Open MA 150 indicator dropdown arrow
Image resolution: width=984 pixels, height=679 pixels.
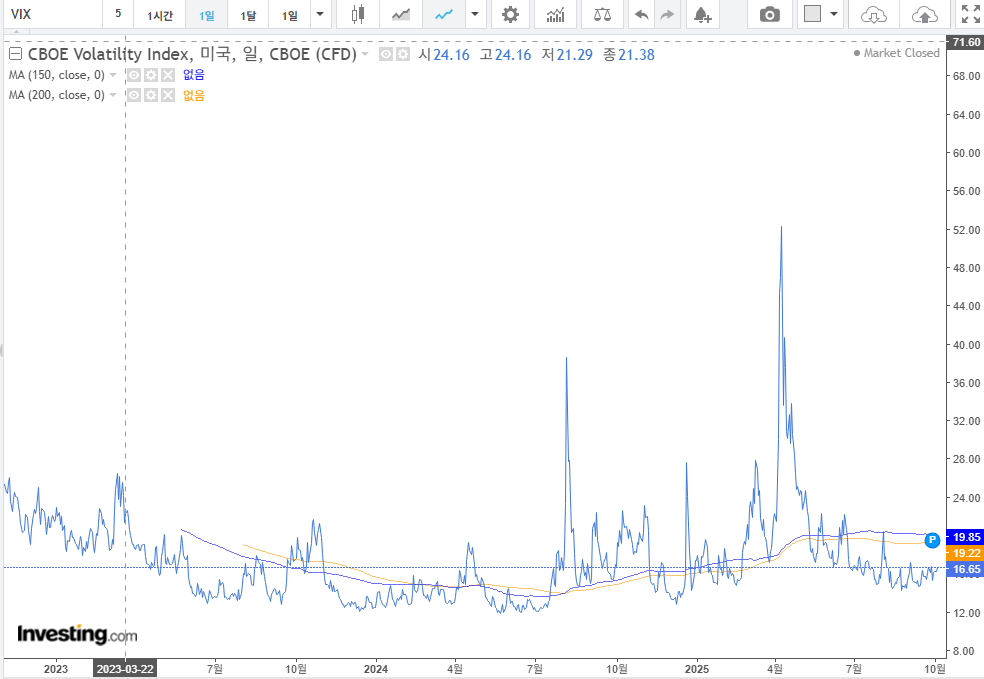pos(113,75)
